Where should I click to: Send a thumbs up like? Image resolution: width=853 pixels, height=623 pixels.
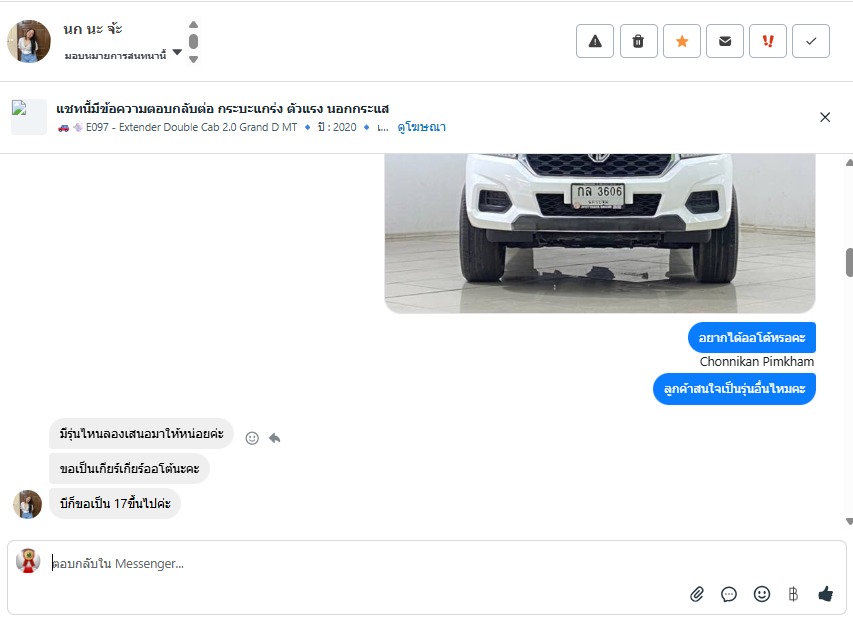point(825,594)
